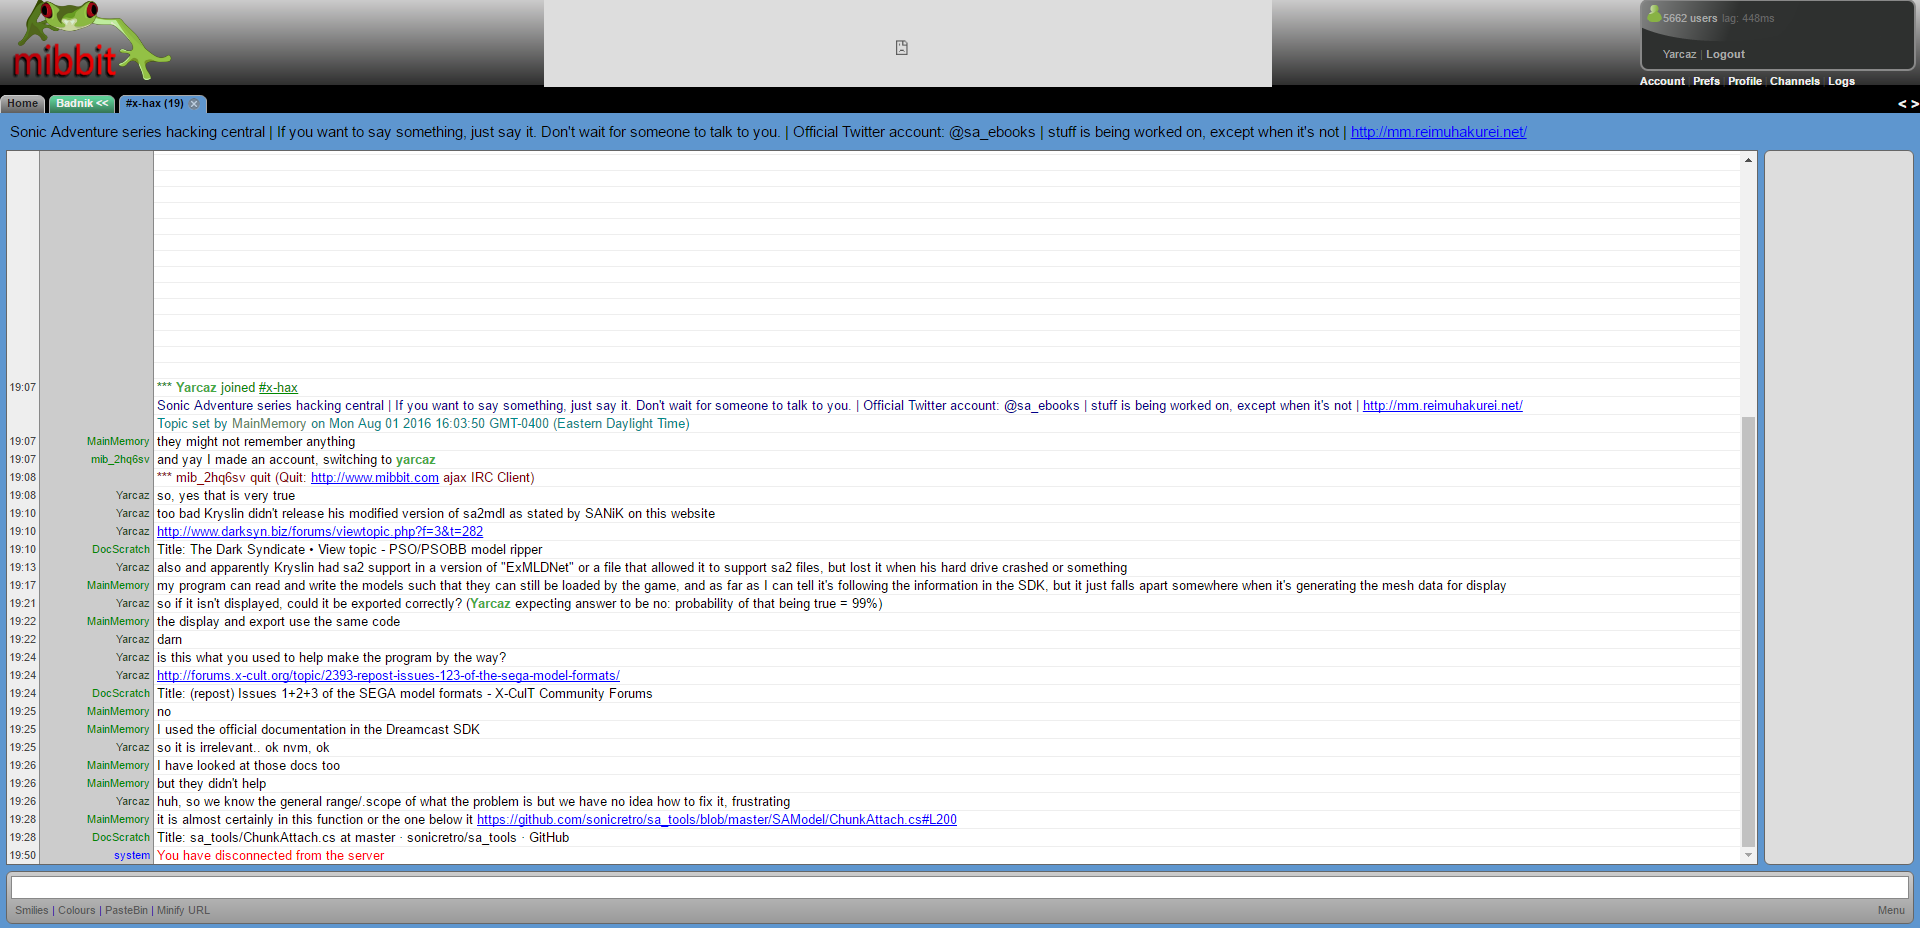Click 'the display and export use the same code' message
1920x928 pixels.
click(278, 622)
